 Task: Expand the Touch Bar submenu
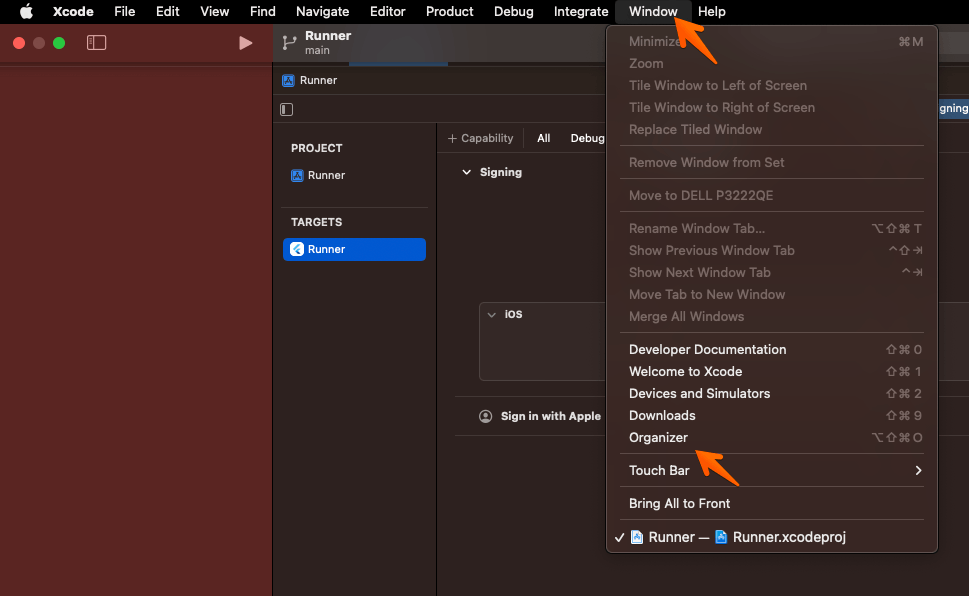coord(772,470)
